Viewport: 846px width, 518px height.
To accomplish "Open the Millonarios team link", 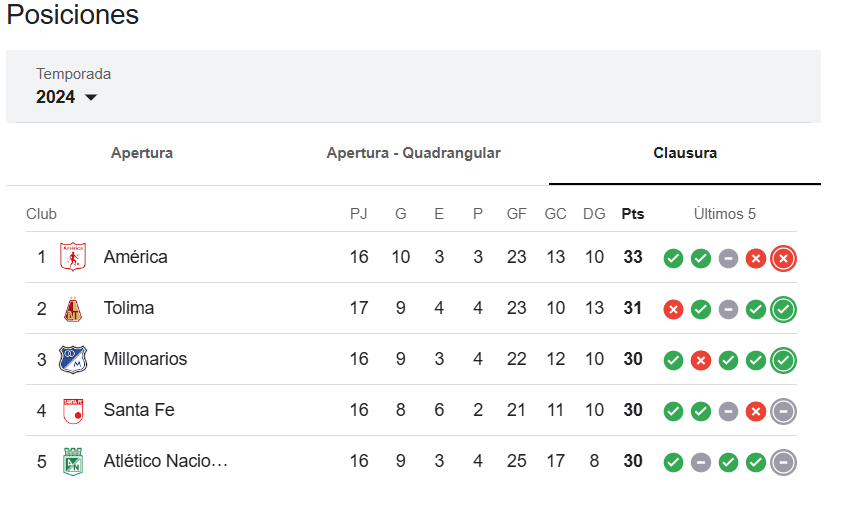I will click(145, 359).
